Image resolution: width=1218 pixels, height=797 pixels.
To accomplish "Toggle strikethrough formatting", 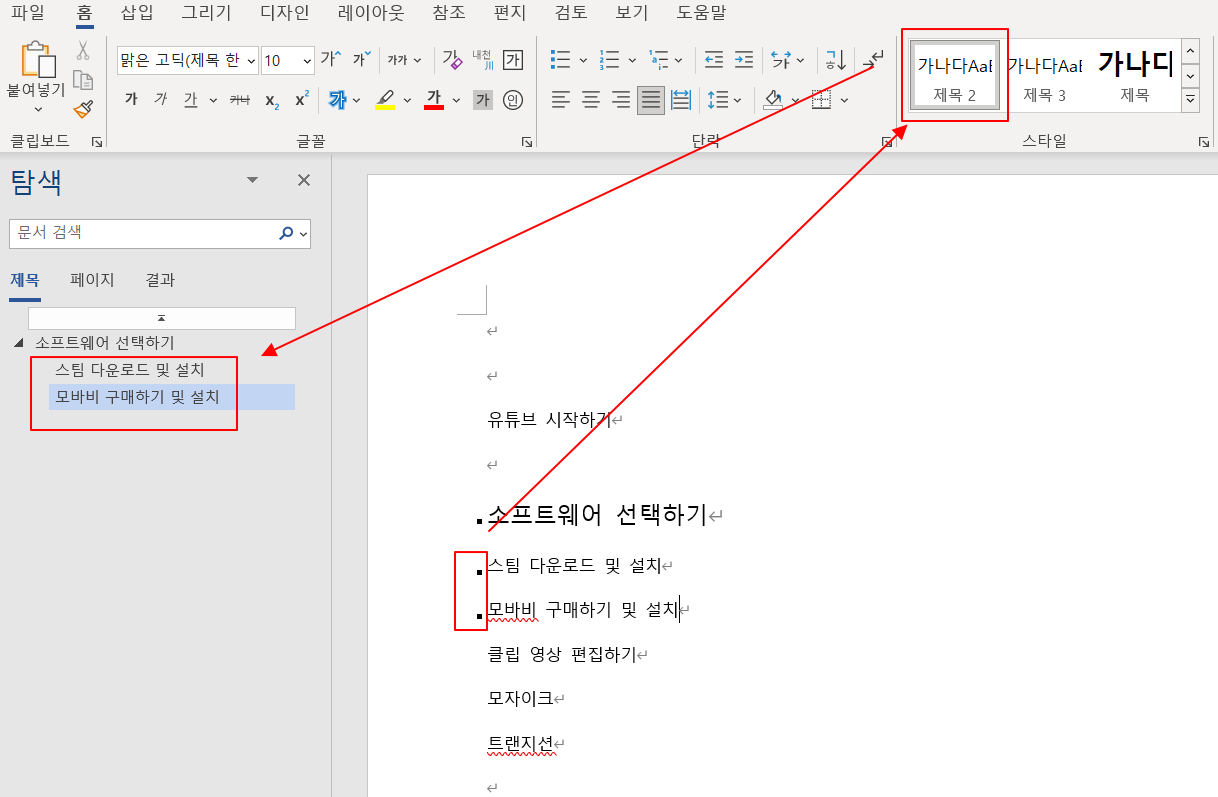I will pyautogui.click(x=240, y=100).
